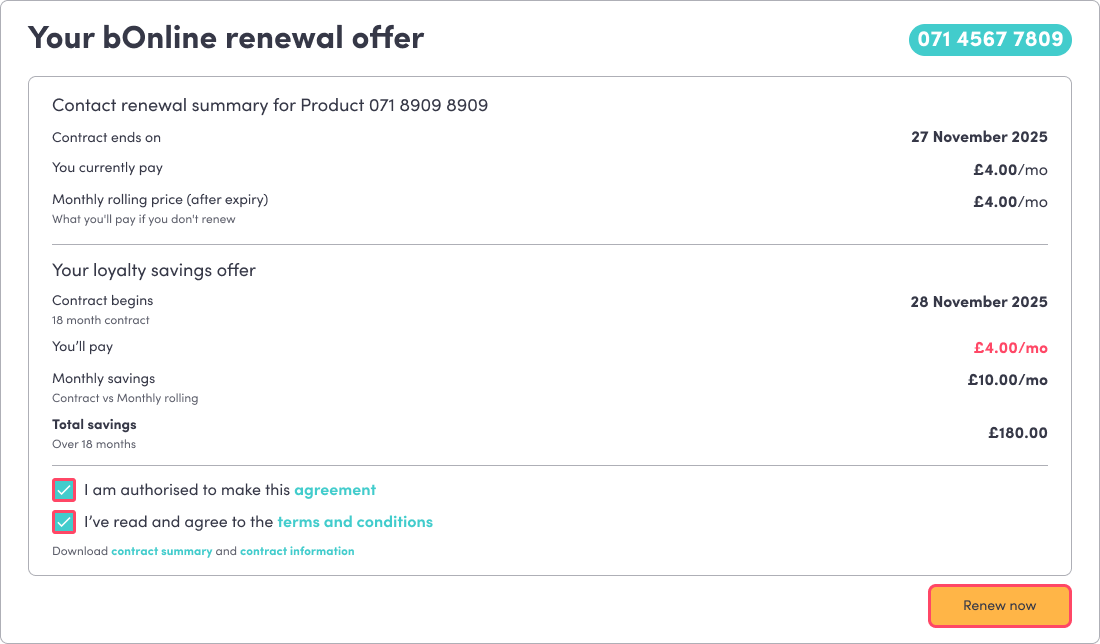Click the 27 November 2025 contract end date
Image resolution: width=1100 pixels, height=644 pixels.
coord(979,138)
